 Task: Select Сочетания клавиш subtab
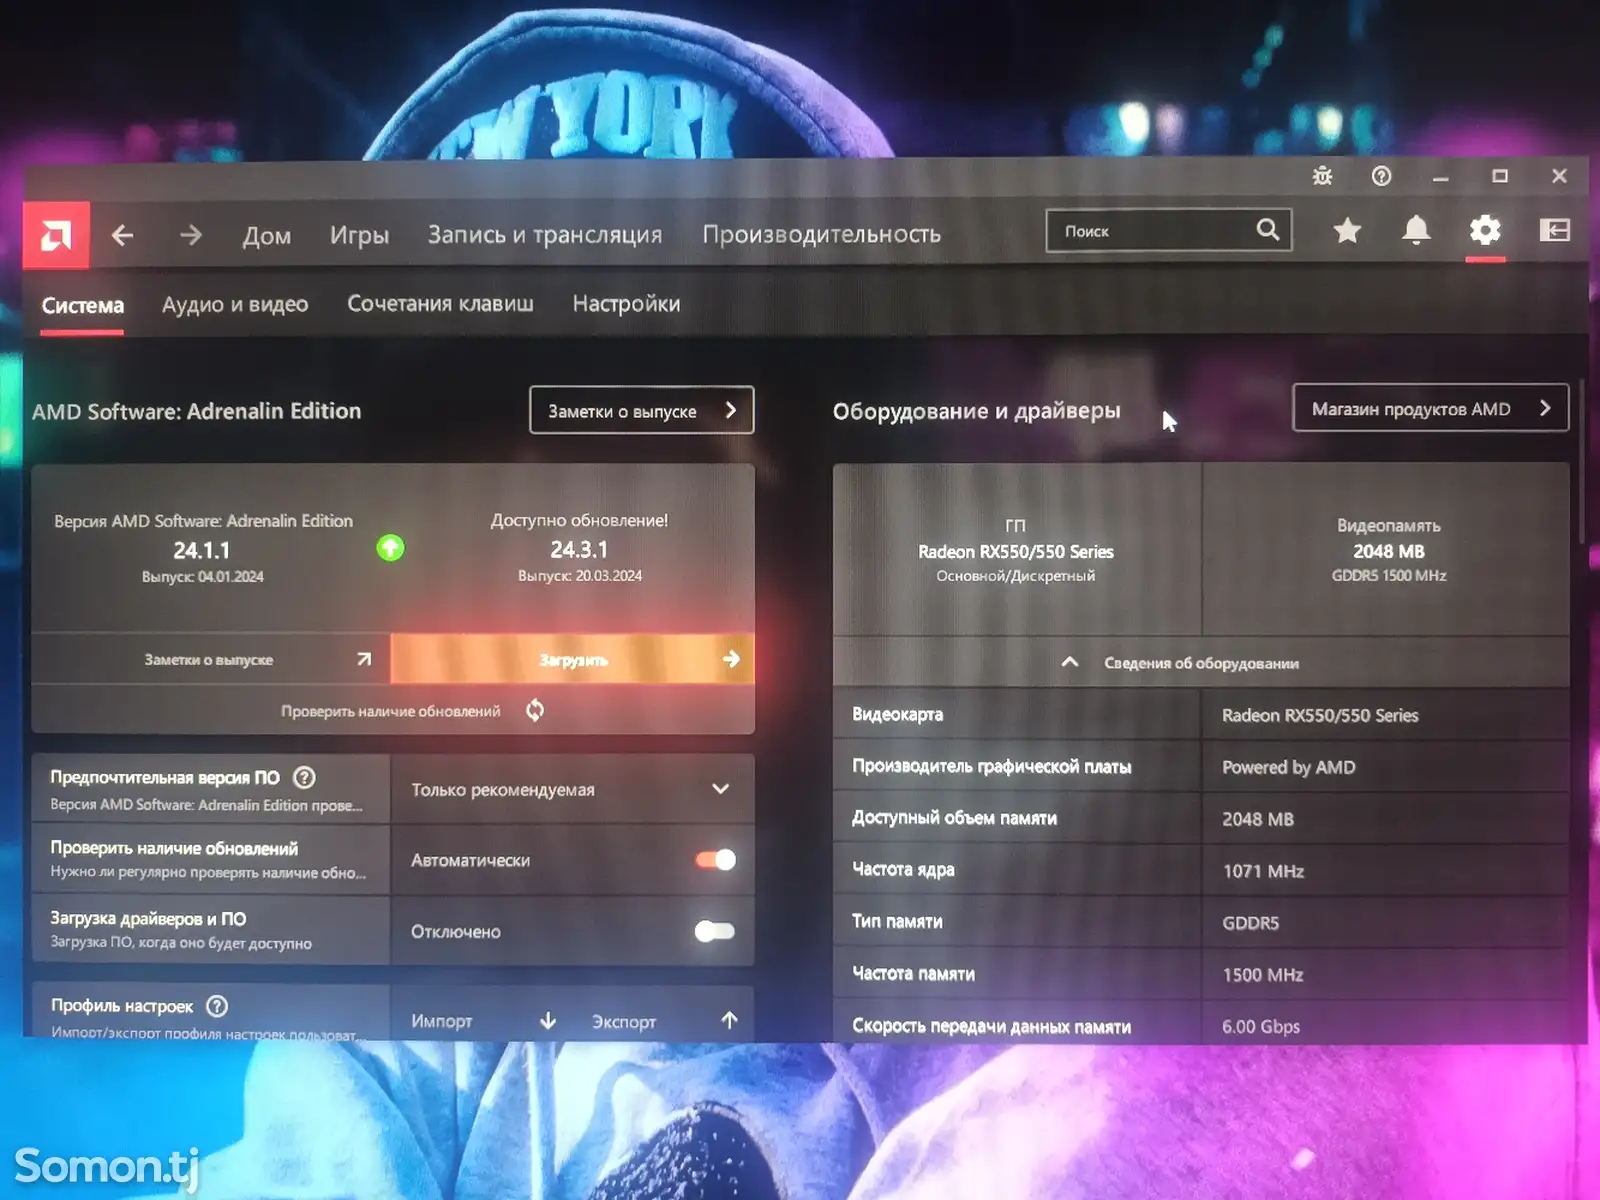440,303
